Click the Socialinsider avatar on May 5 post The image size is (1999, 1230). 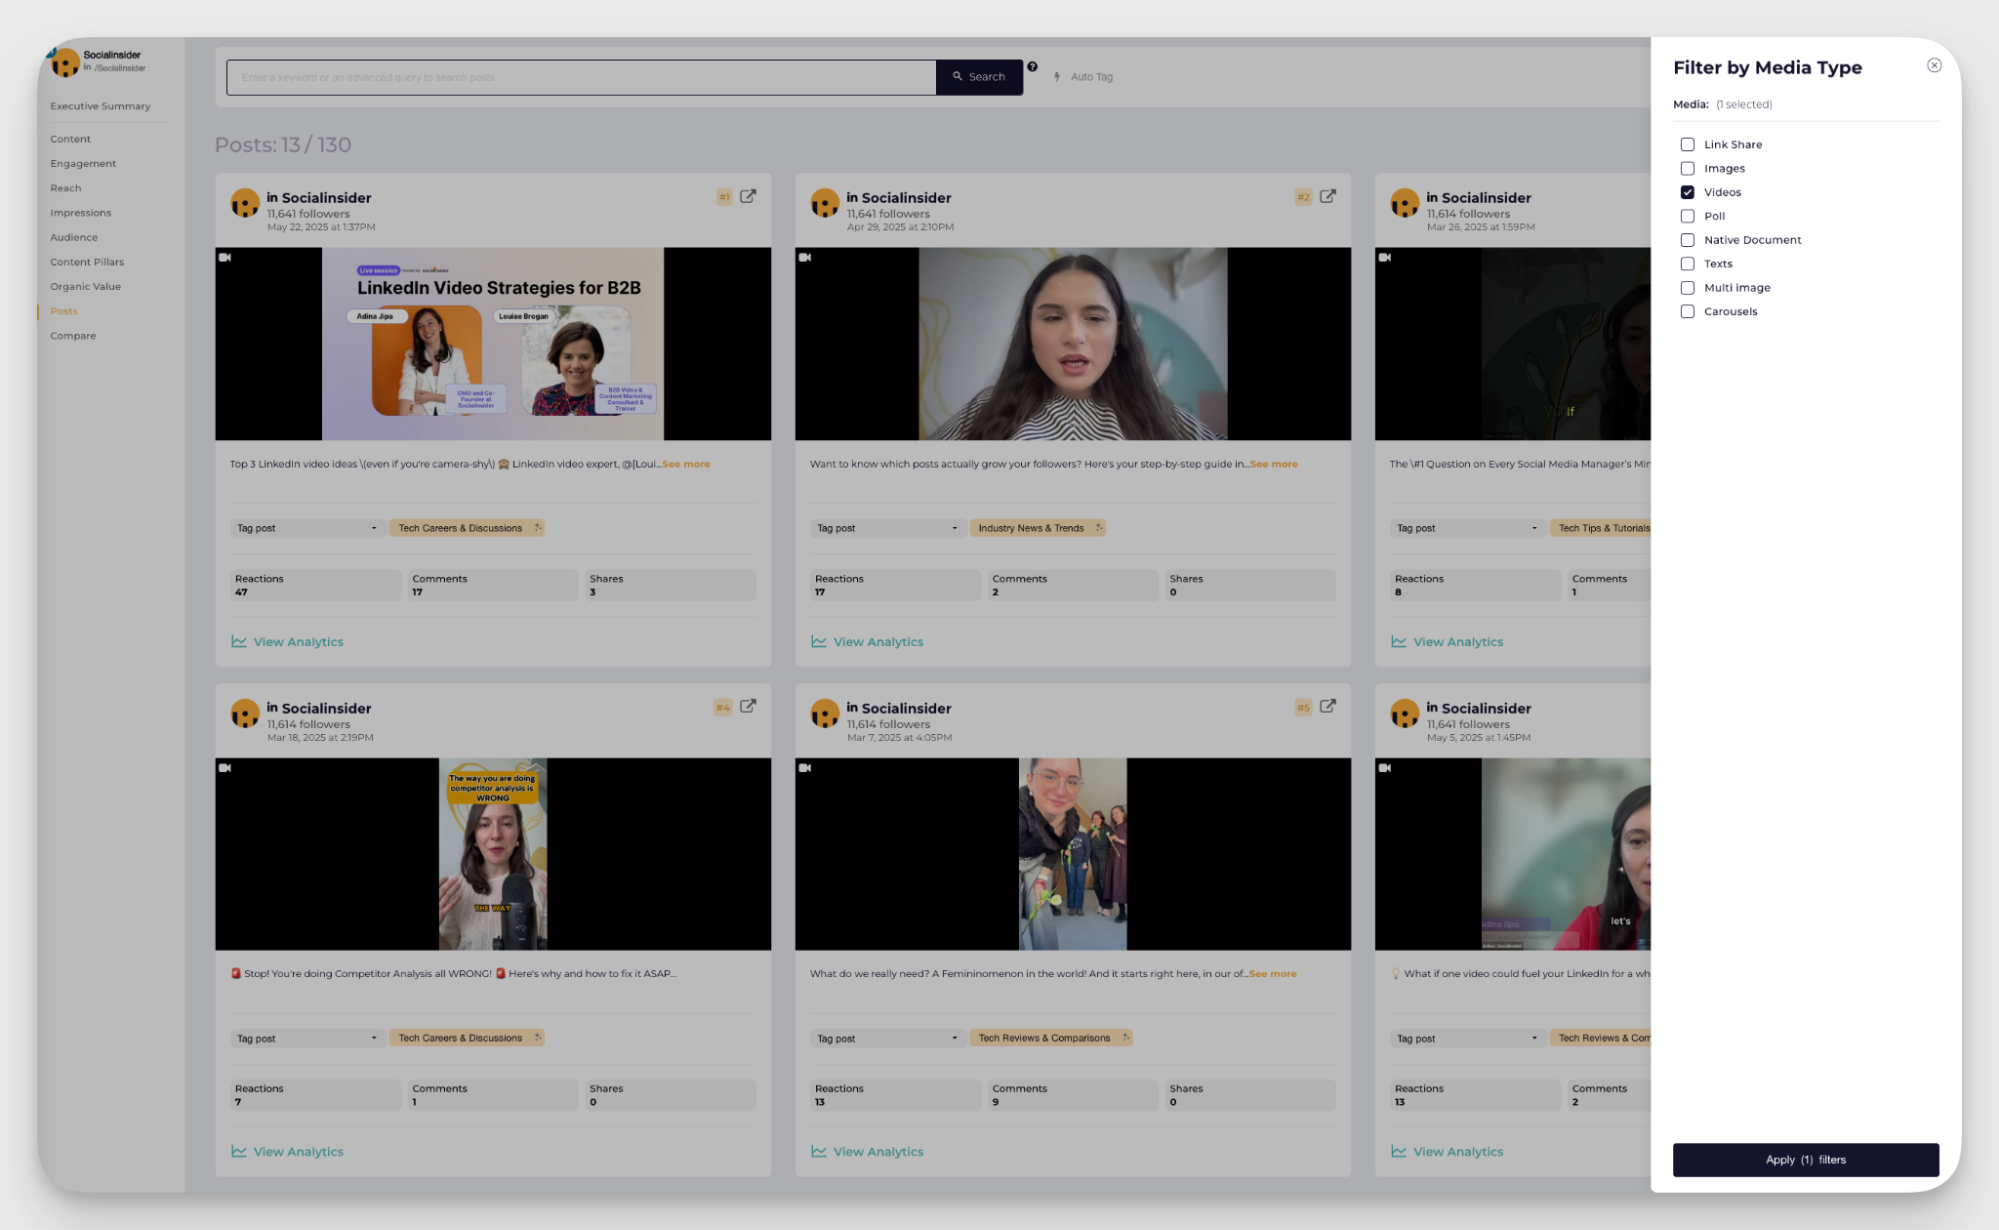pyautogui.click(x=1405, y=713)
